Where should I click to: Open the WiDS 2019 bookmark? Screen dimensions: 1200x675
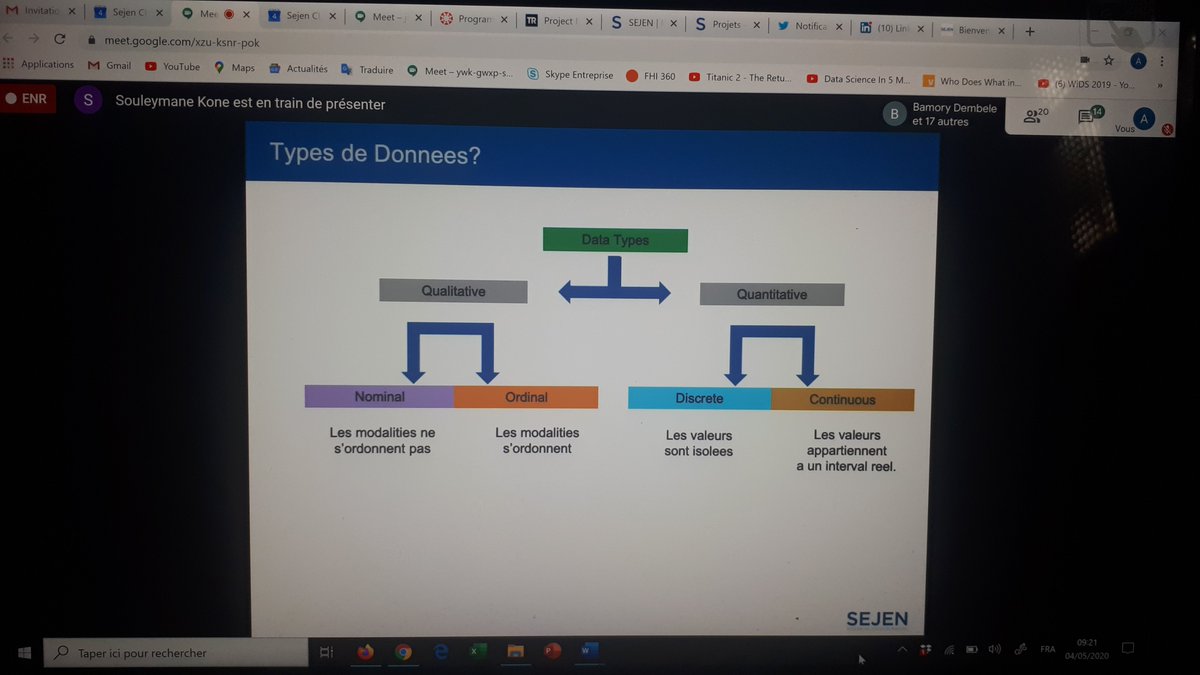(1087, 85)
